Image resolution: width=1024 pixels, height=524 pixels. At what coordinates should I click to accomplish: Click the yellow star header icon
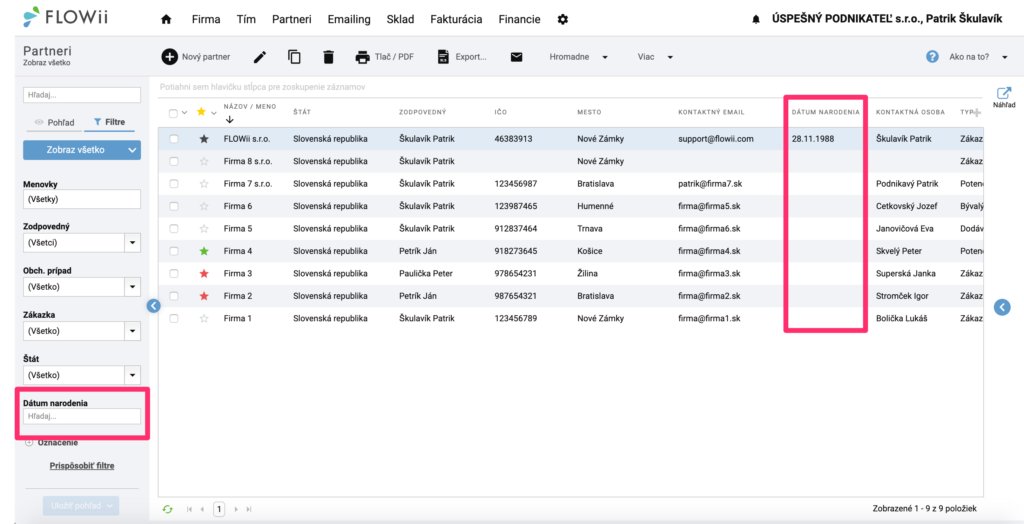(201, 112)
